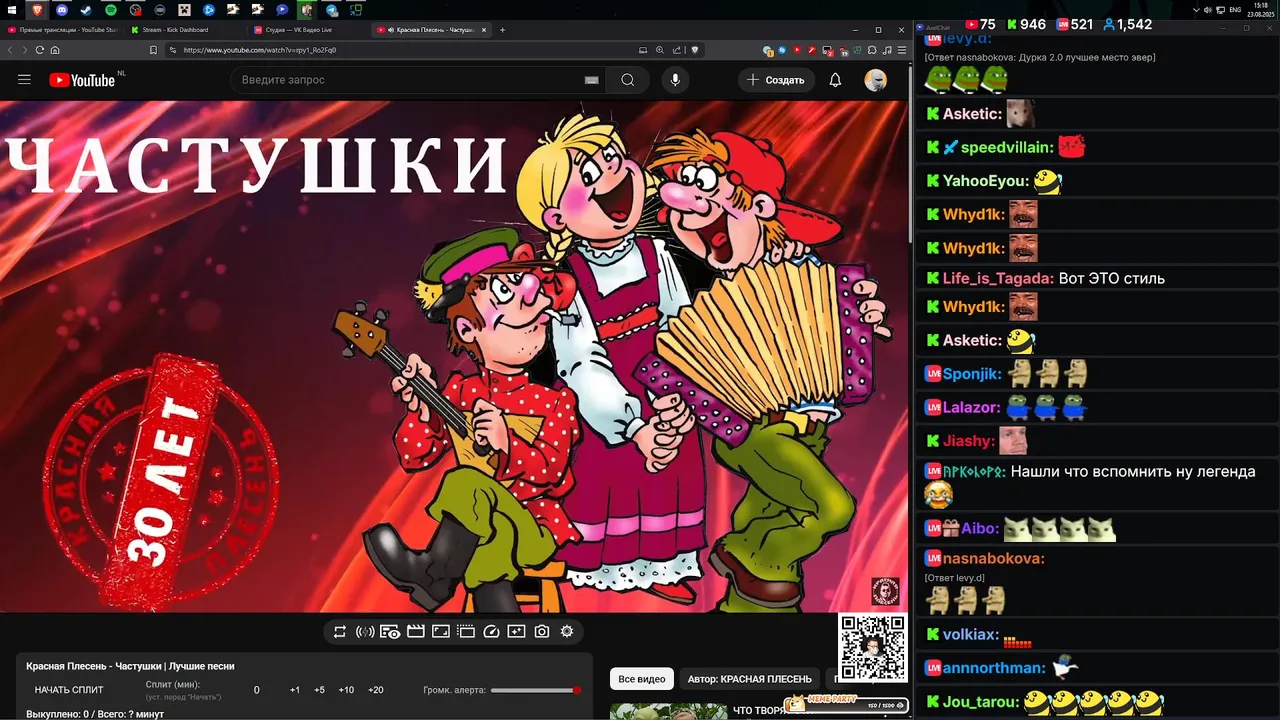Image resolution: width=1280 pixels, height=720 pixels.
Task: Open Telegram from the taskbar
Action: [x=331, y=10]
